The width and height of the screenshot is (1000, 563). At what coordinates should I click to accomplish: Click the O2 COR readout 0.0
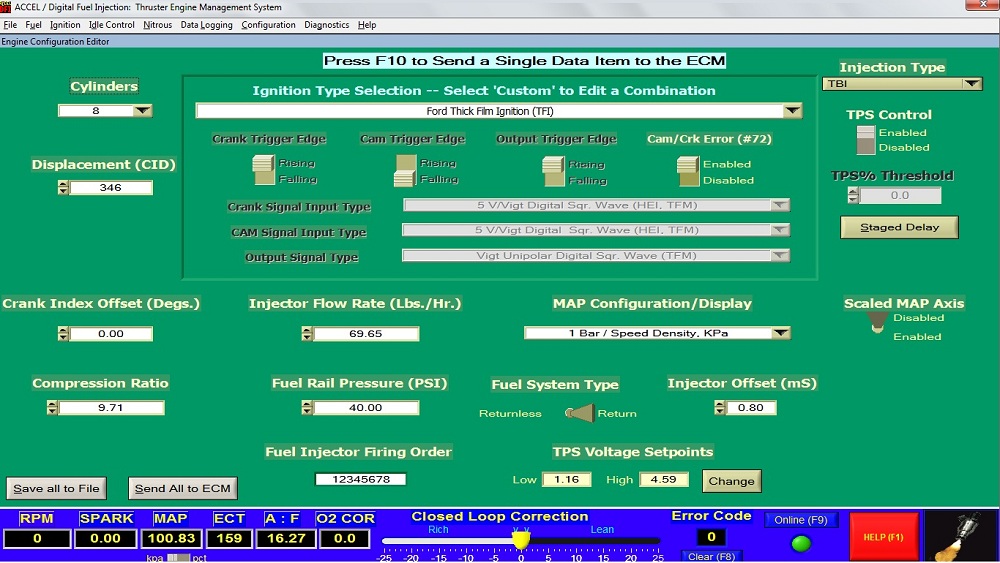pos(344,539)
